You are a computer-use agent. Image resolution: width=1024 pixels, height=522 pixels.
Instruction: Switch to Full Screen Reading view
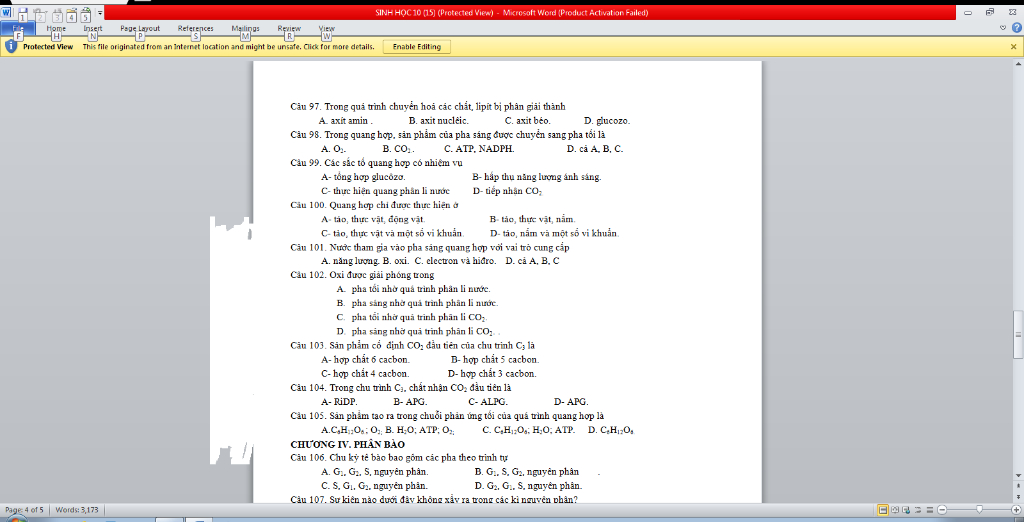pos(895,510)
